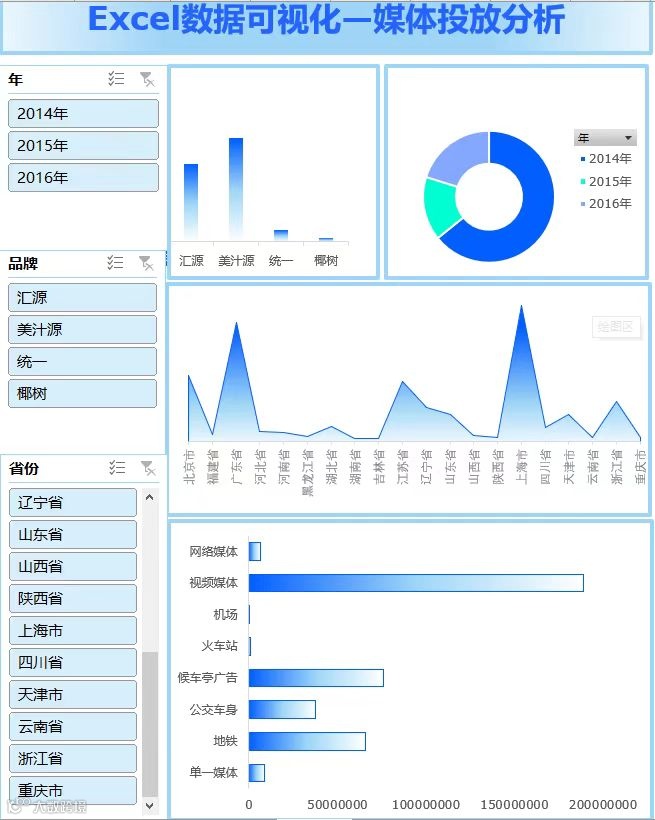
Task: Choose 上海市 in province slicer
Action: click(x=73, y=631)
